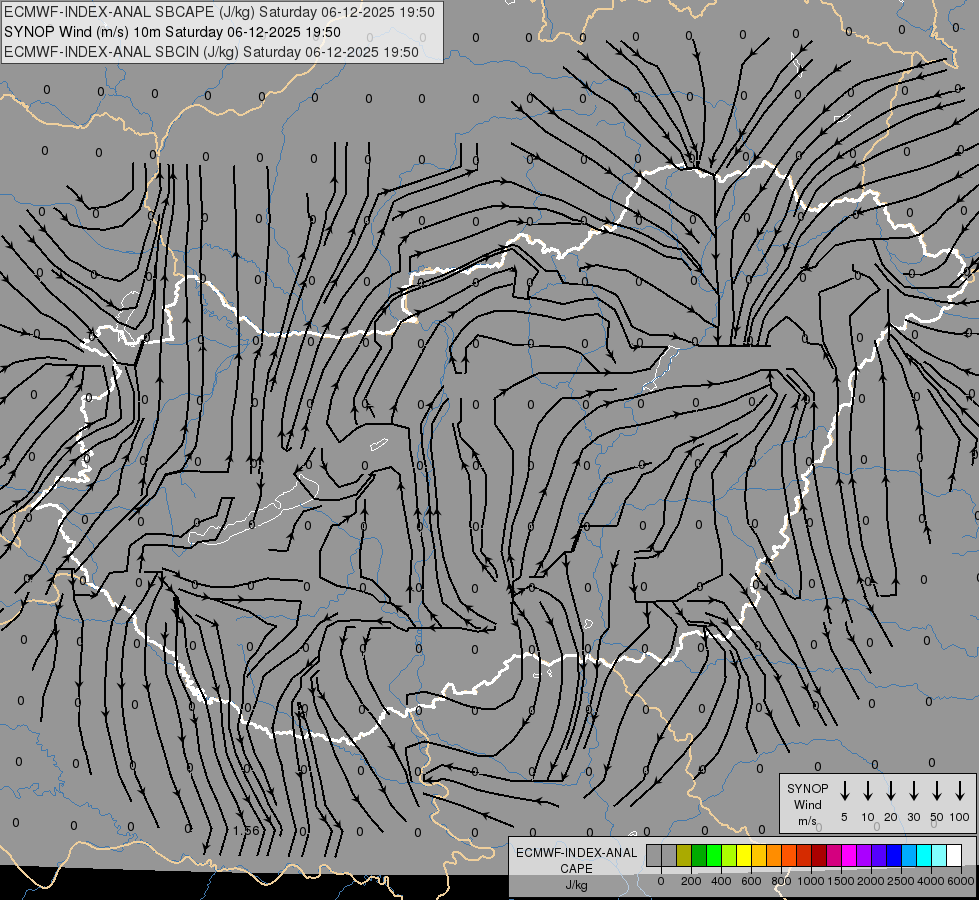Click the 10 speed label in wind legend
Screen dimensions: 979x900
coord(868,817)
